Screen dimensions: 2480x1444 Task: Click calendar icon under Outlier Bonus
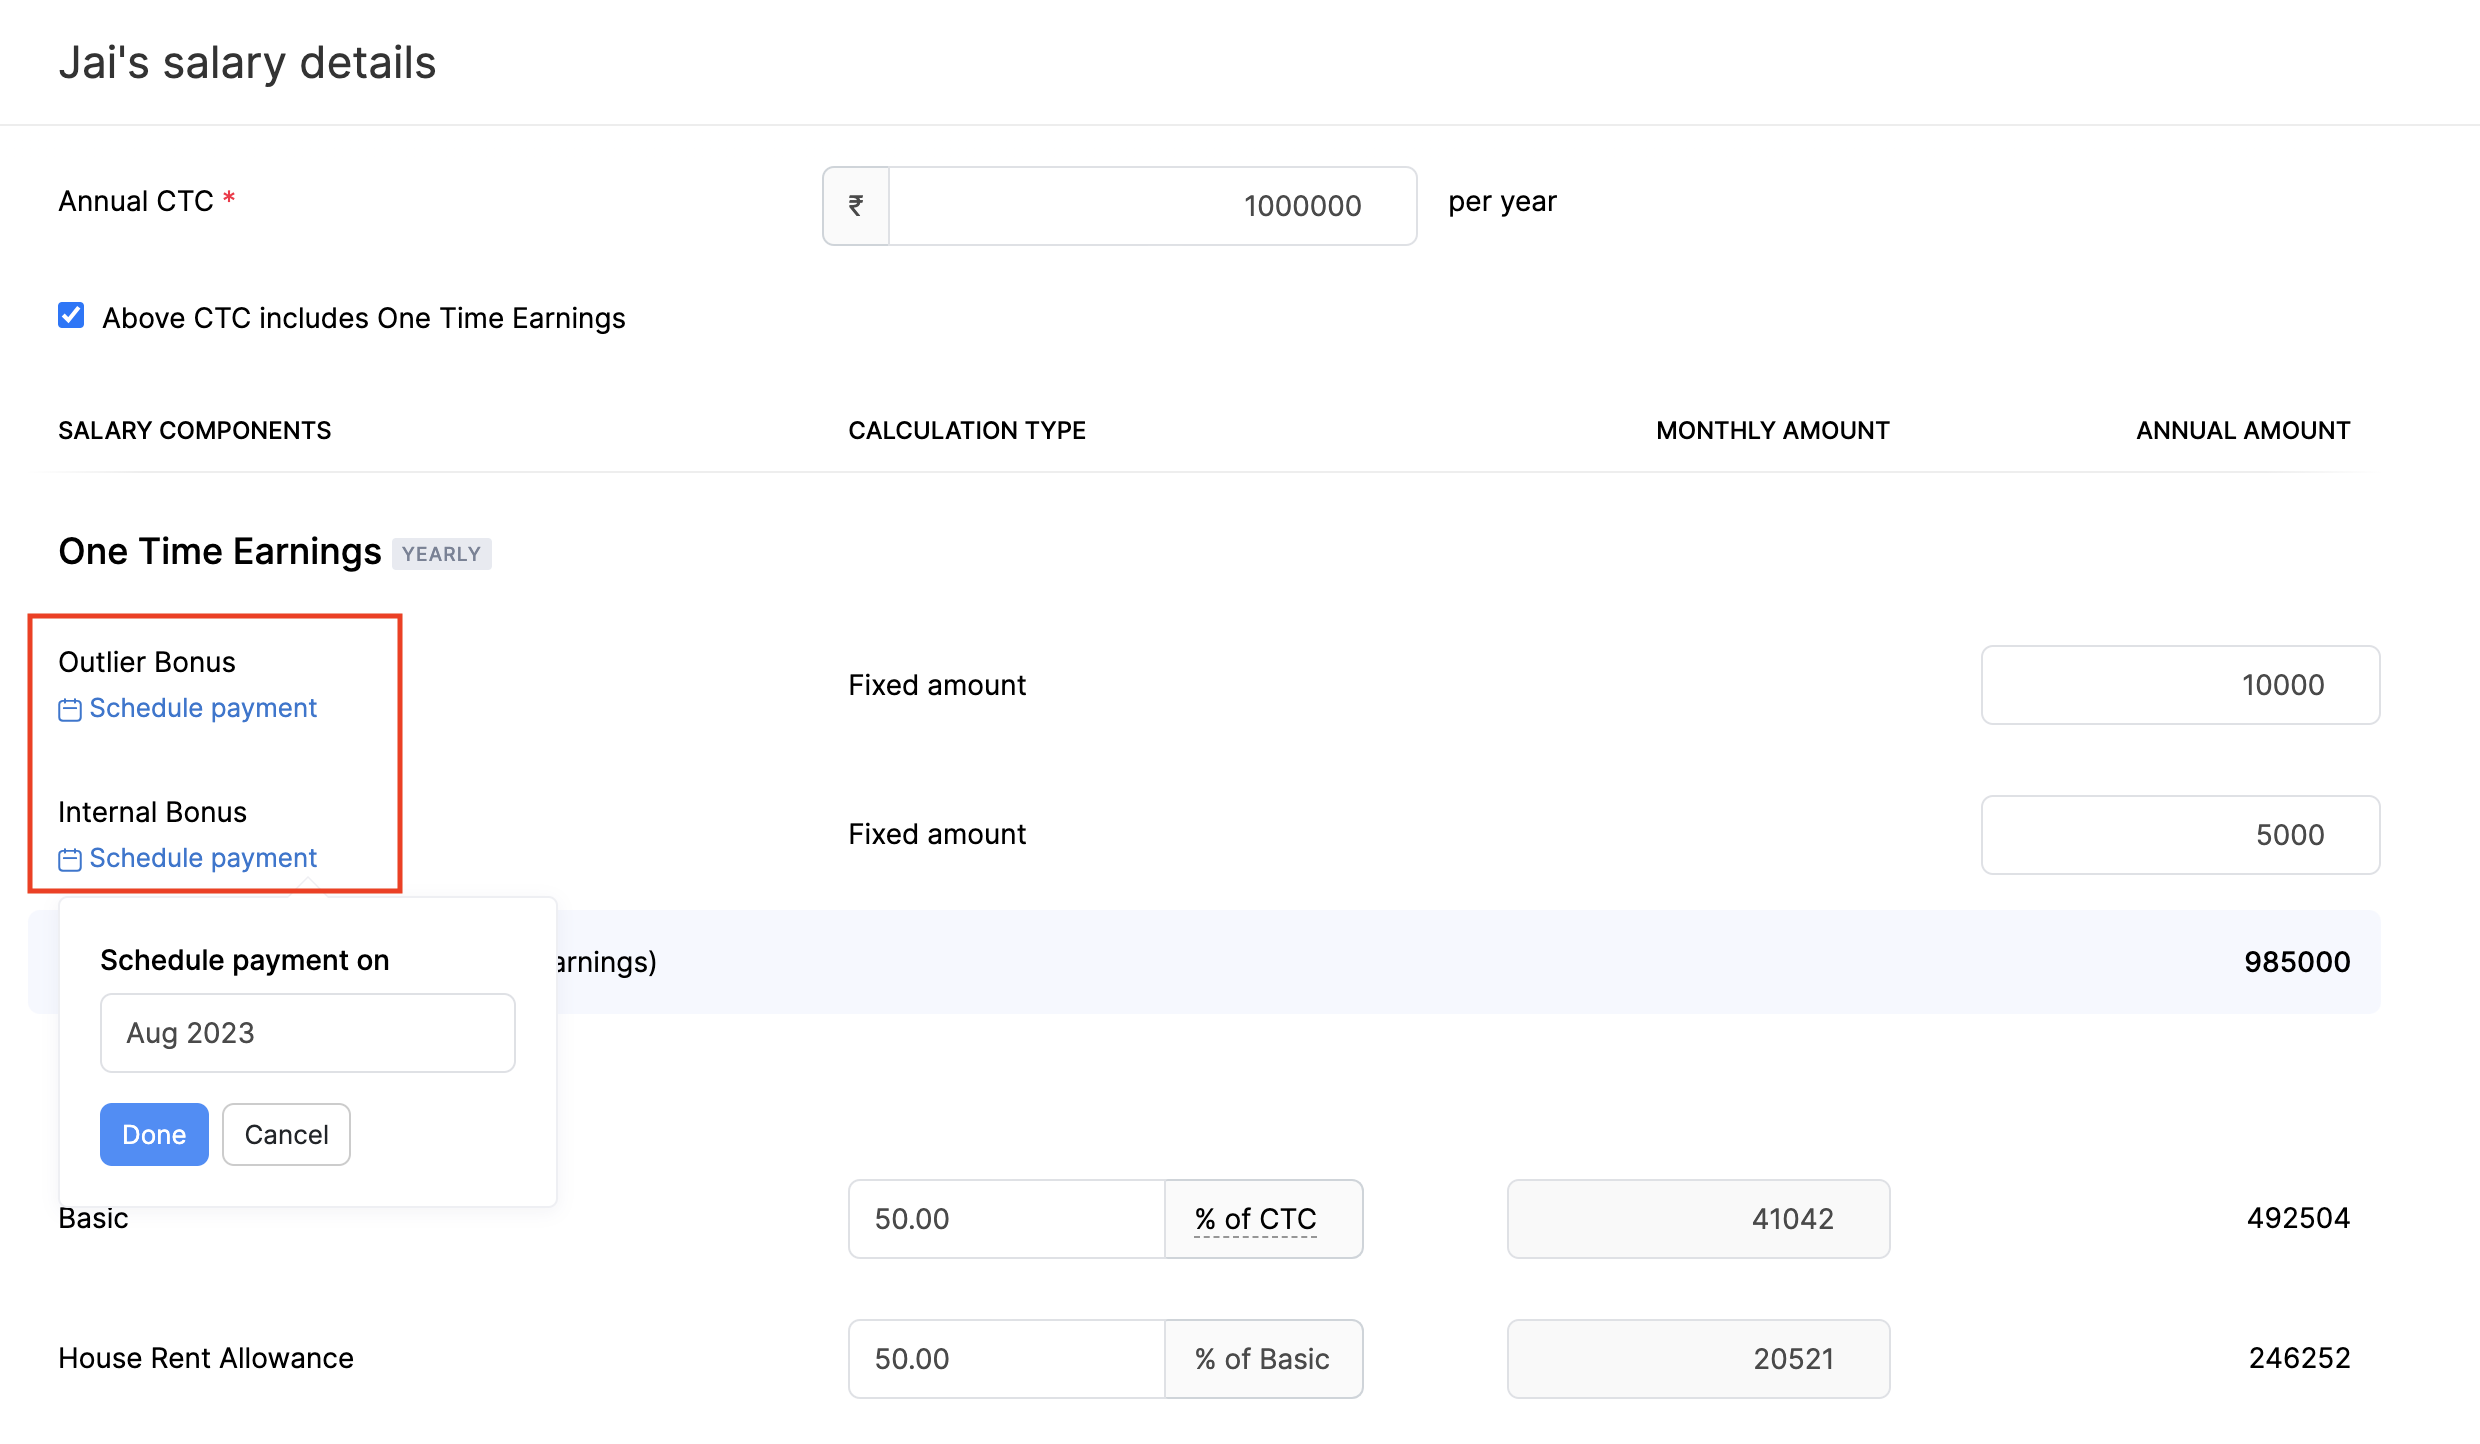(x=70, y=710)
